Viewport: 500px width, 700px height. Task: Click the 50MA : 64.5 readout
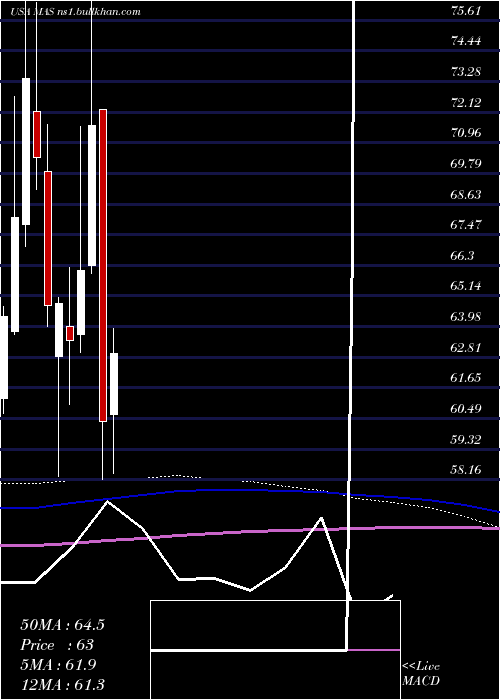(x=62, y=625)
